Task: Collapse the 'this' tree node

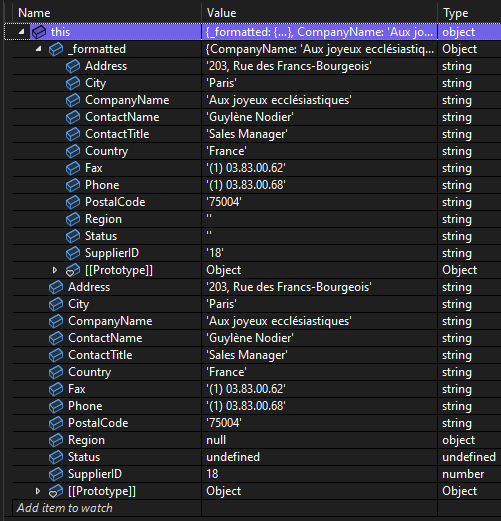Action: point(21,32)
